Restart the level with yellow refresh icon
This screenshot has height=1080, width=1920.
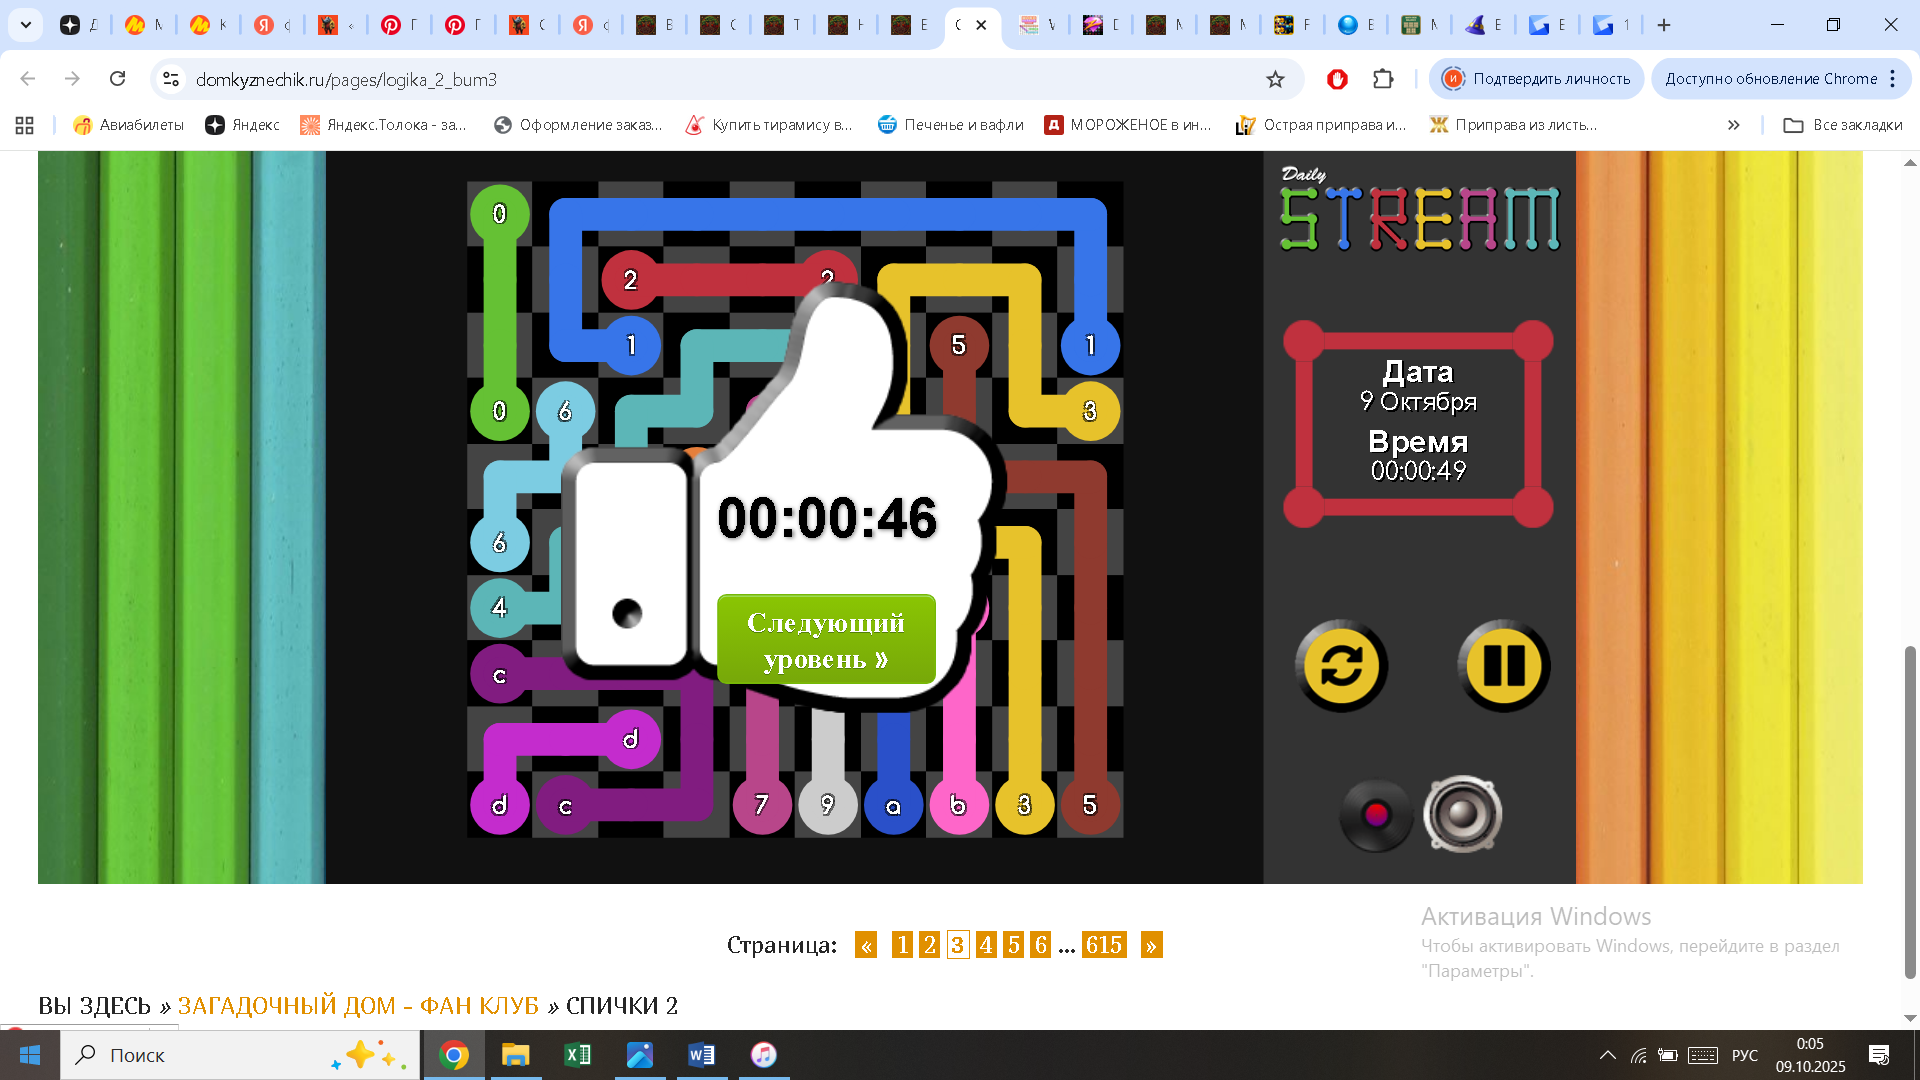pyautogui.click(x=1341, y=666)
